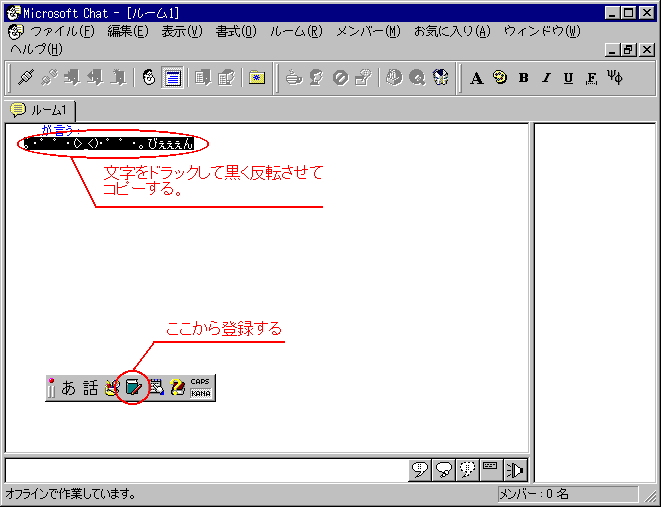Switch to plain Text view
Viewport: 661px width, 507px height.
tap(172, 78)
